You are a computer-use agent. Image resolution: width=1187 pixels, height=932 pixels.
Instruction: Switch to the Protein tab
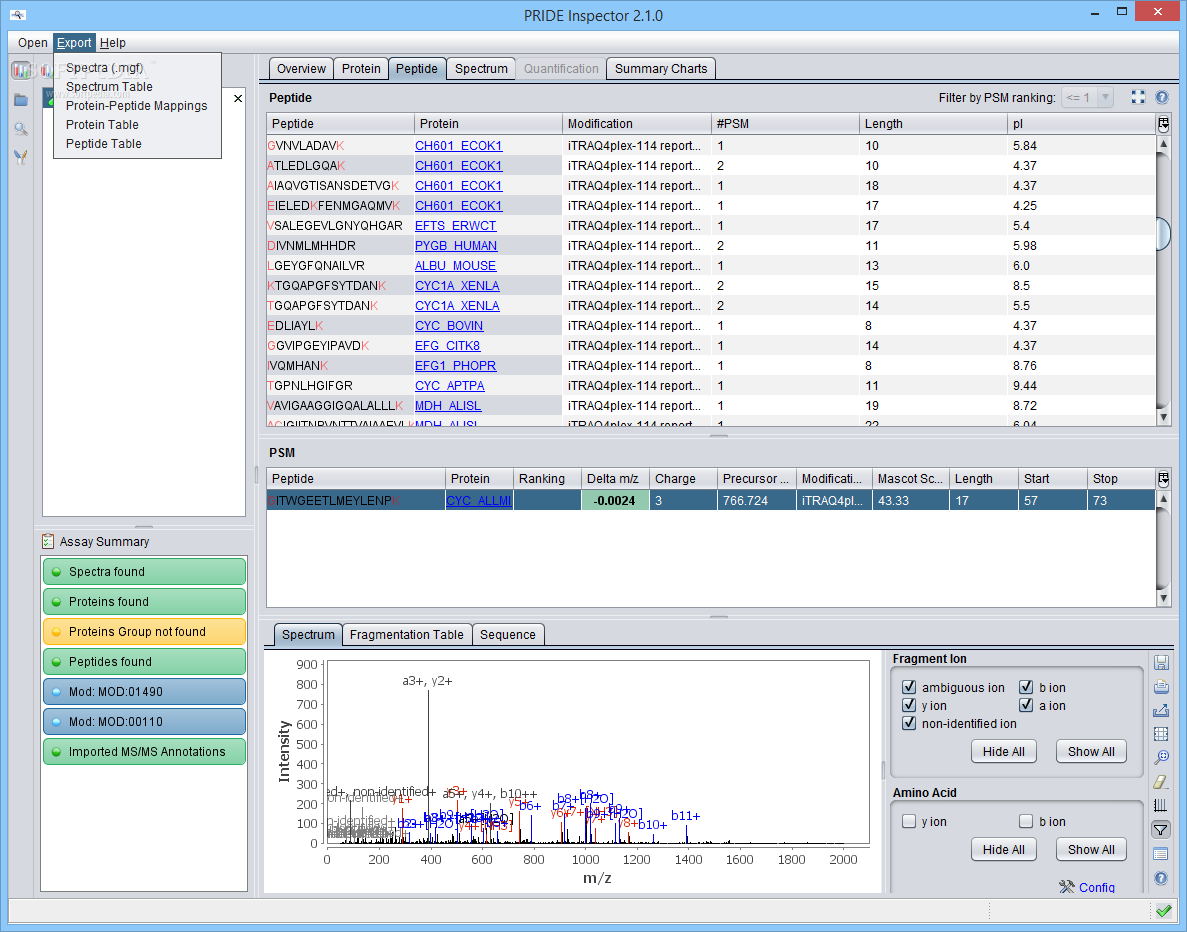[361, 68]
